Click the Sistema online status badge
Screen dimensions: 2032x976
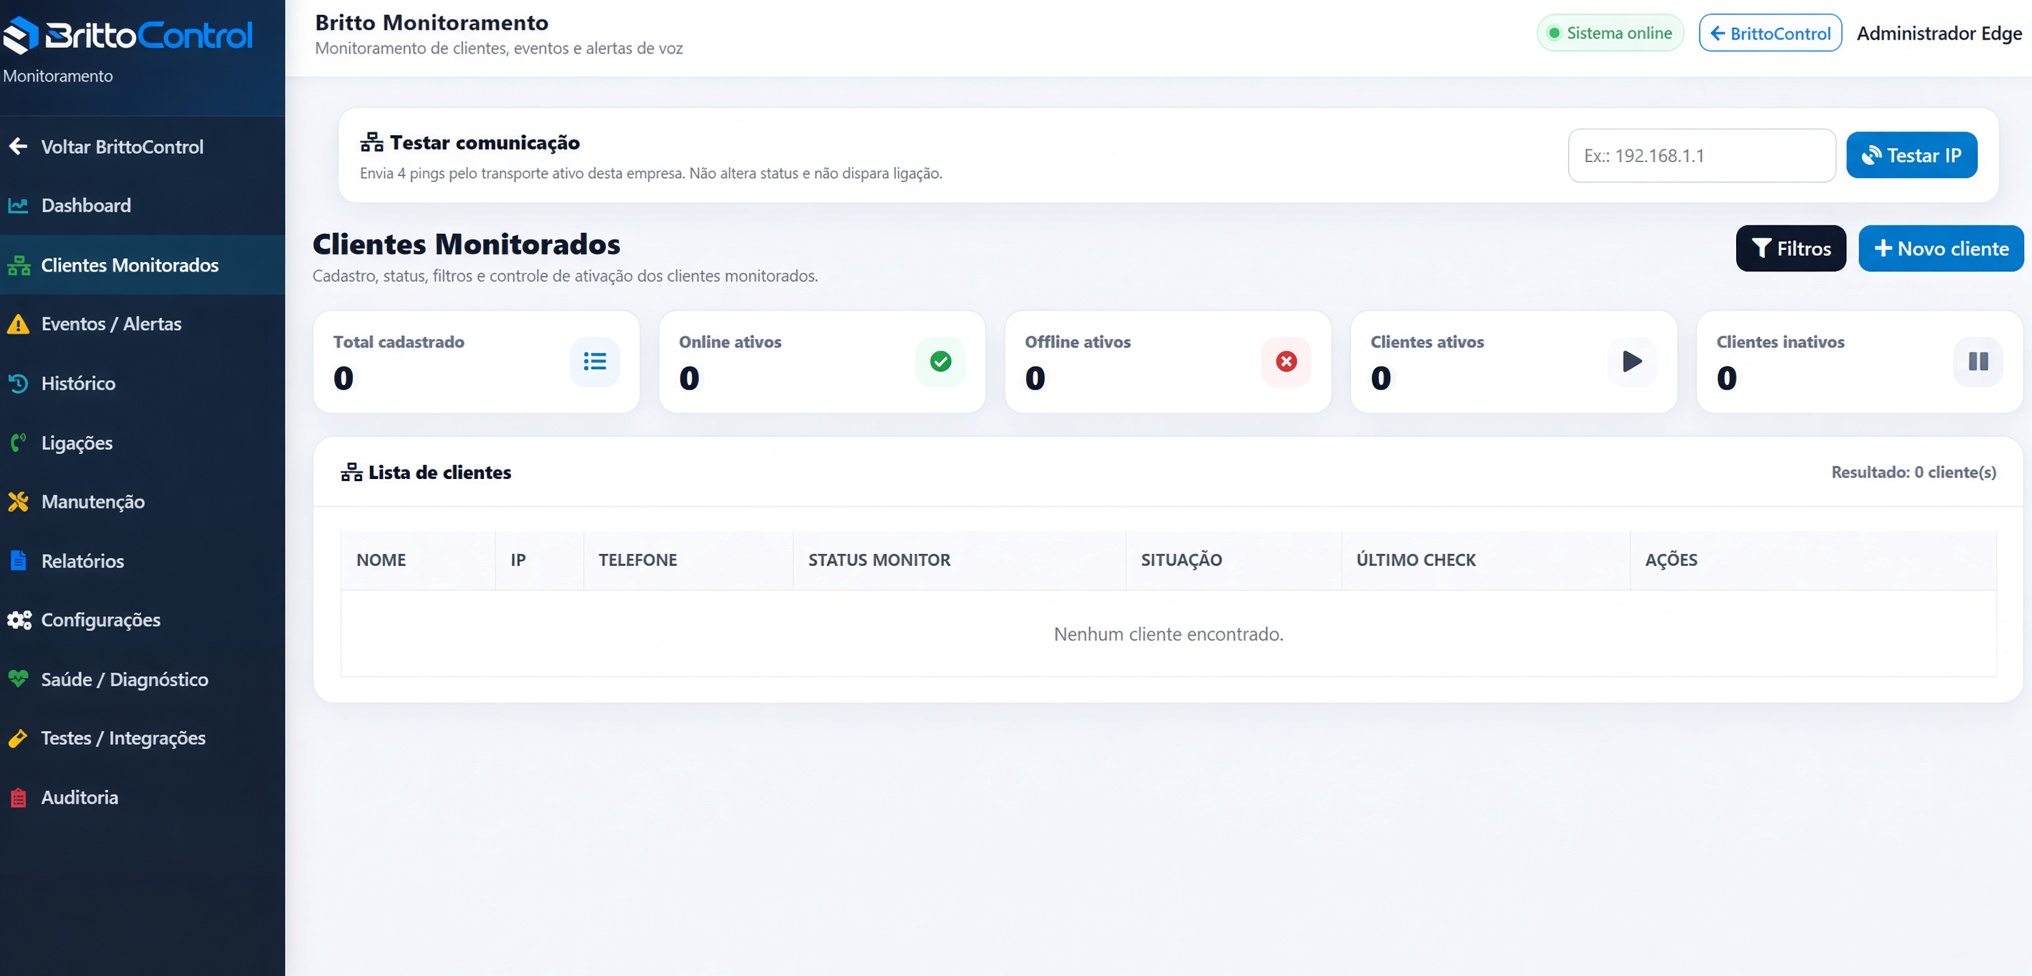click(1610, 33)
